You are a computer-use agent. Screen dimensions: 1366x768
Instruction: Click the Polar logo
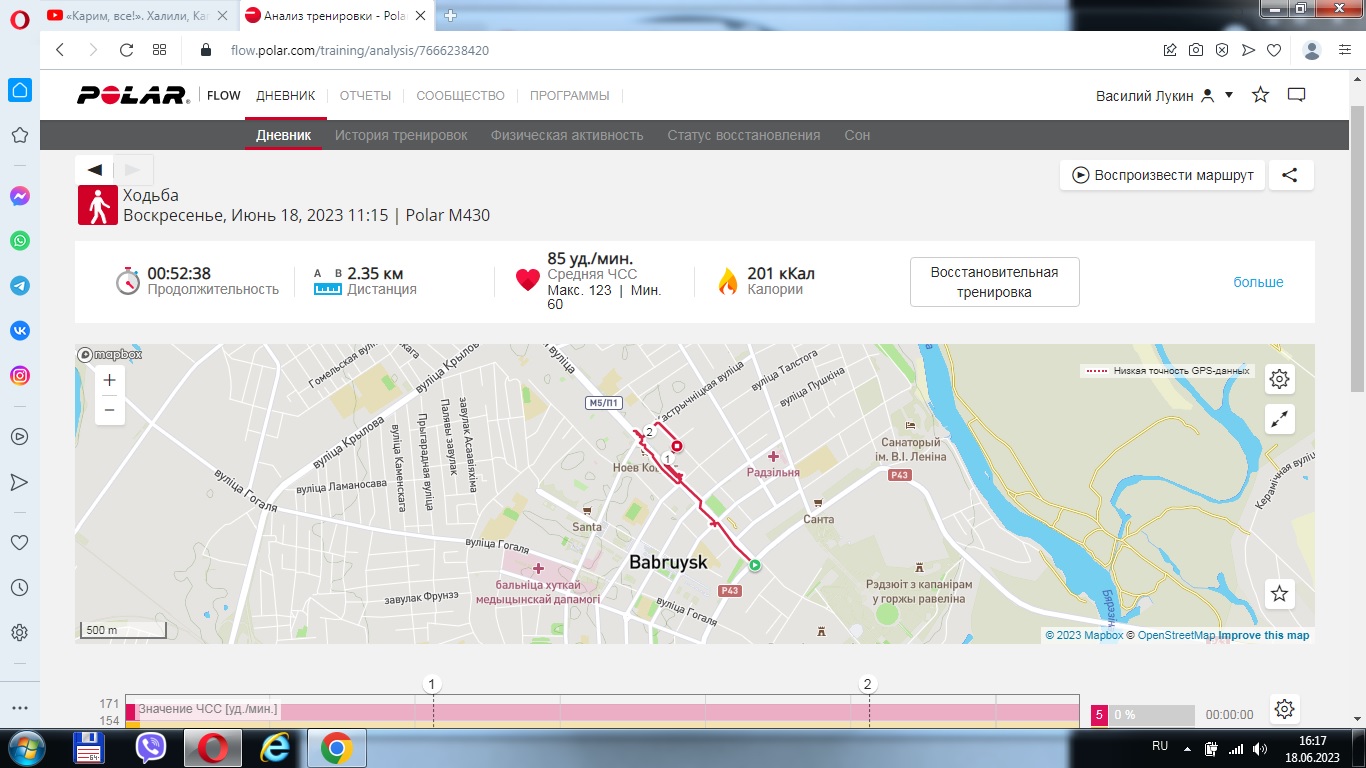click(x=133, y=96)
